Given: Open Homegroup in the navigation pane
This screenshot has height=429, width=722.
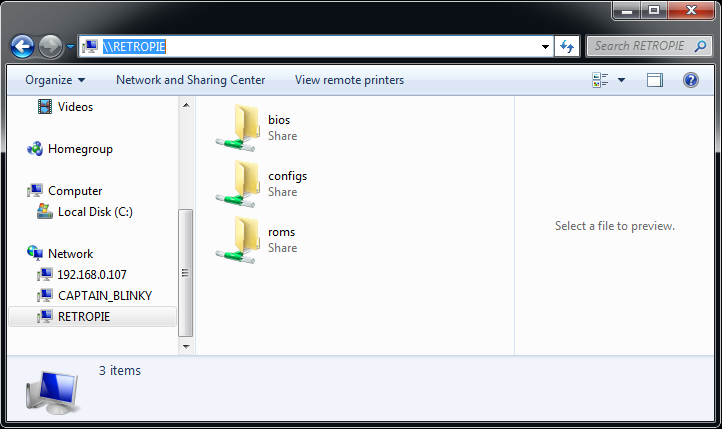Looking at the screenshot, I should click(80, 149).
